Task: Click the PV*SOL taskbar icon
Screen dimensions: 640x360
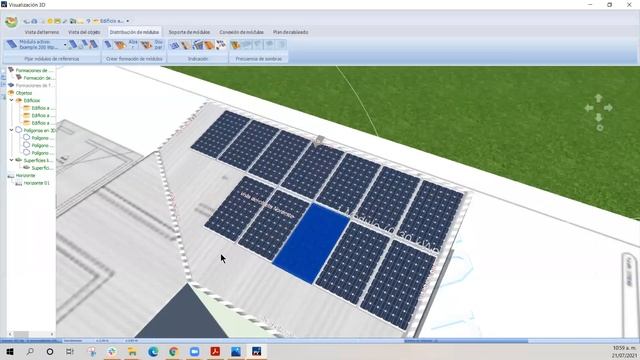Action: pyautogui.click(x=256, y=351)
